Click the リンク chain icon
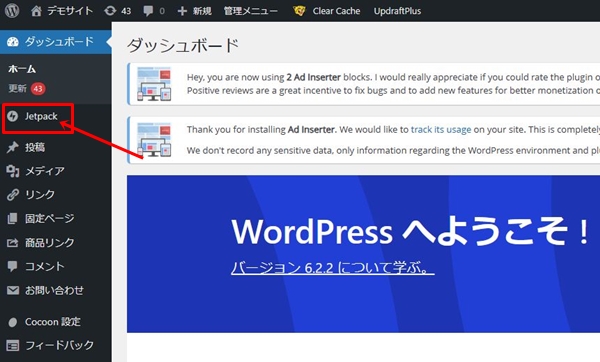 (x=13, y=194)
